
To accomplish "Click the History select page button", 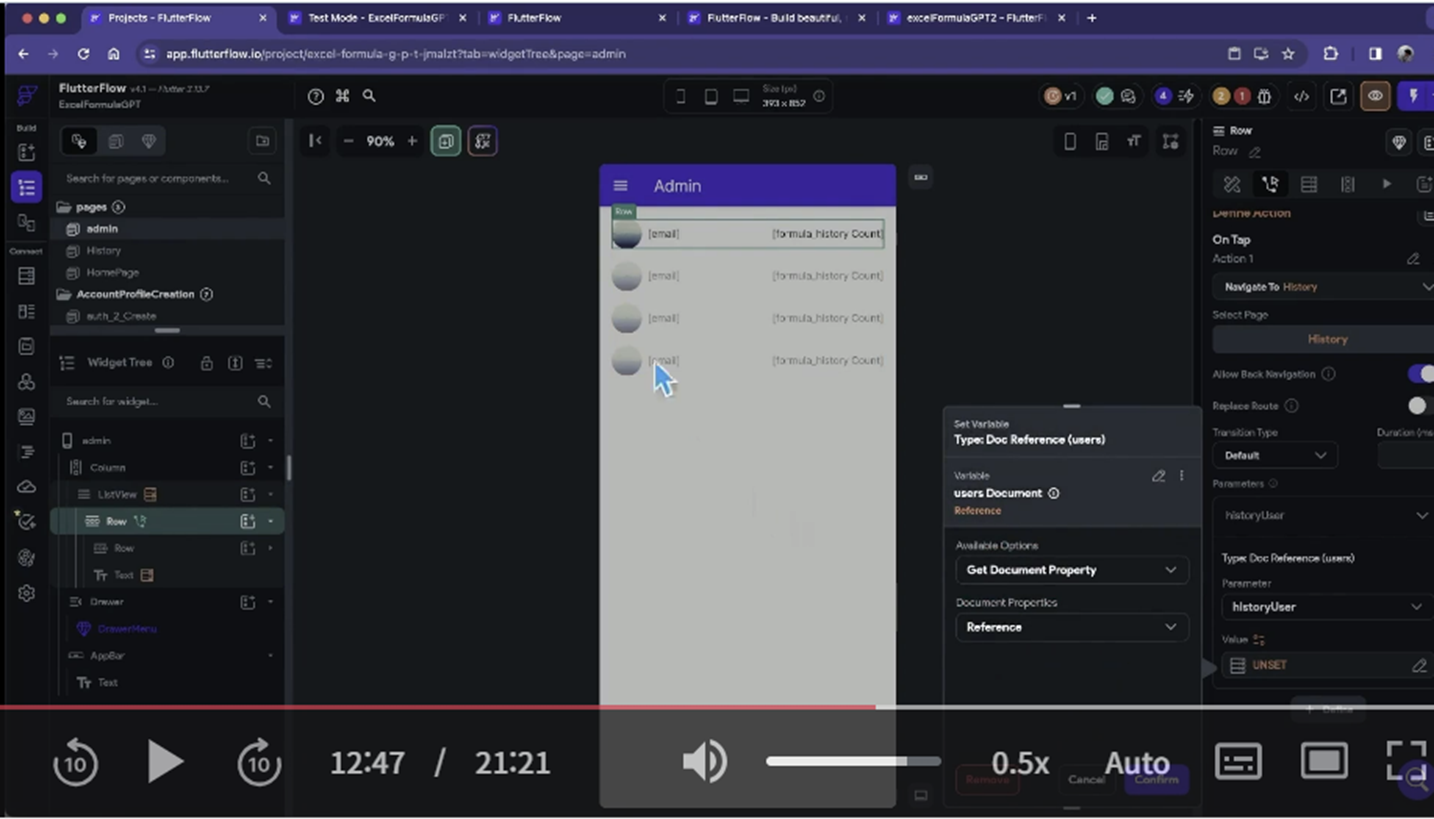I will pyautogui.click(x=1323, y=339).
